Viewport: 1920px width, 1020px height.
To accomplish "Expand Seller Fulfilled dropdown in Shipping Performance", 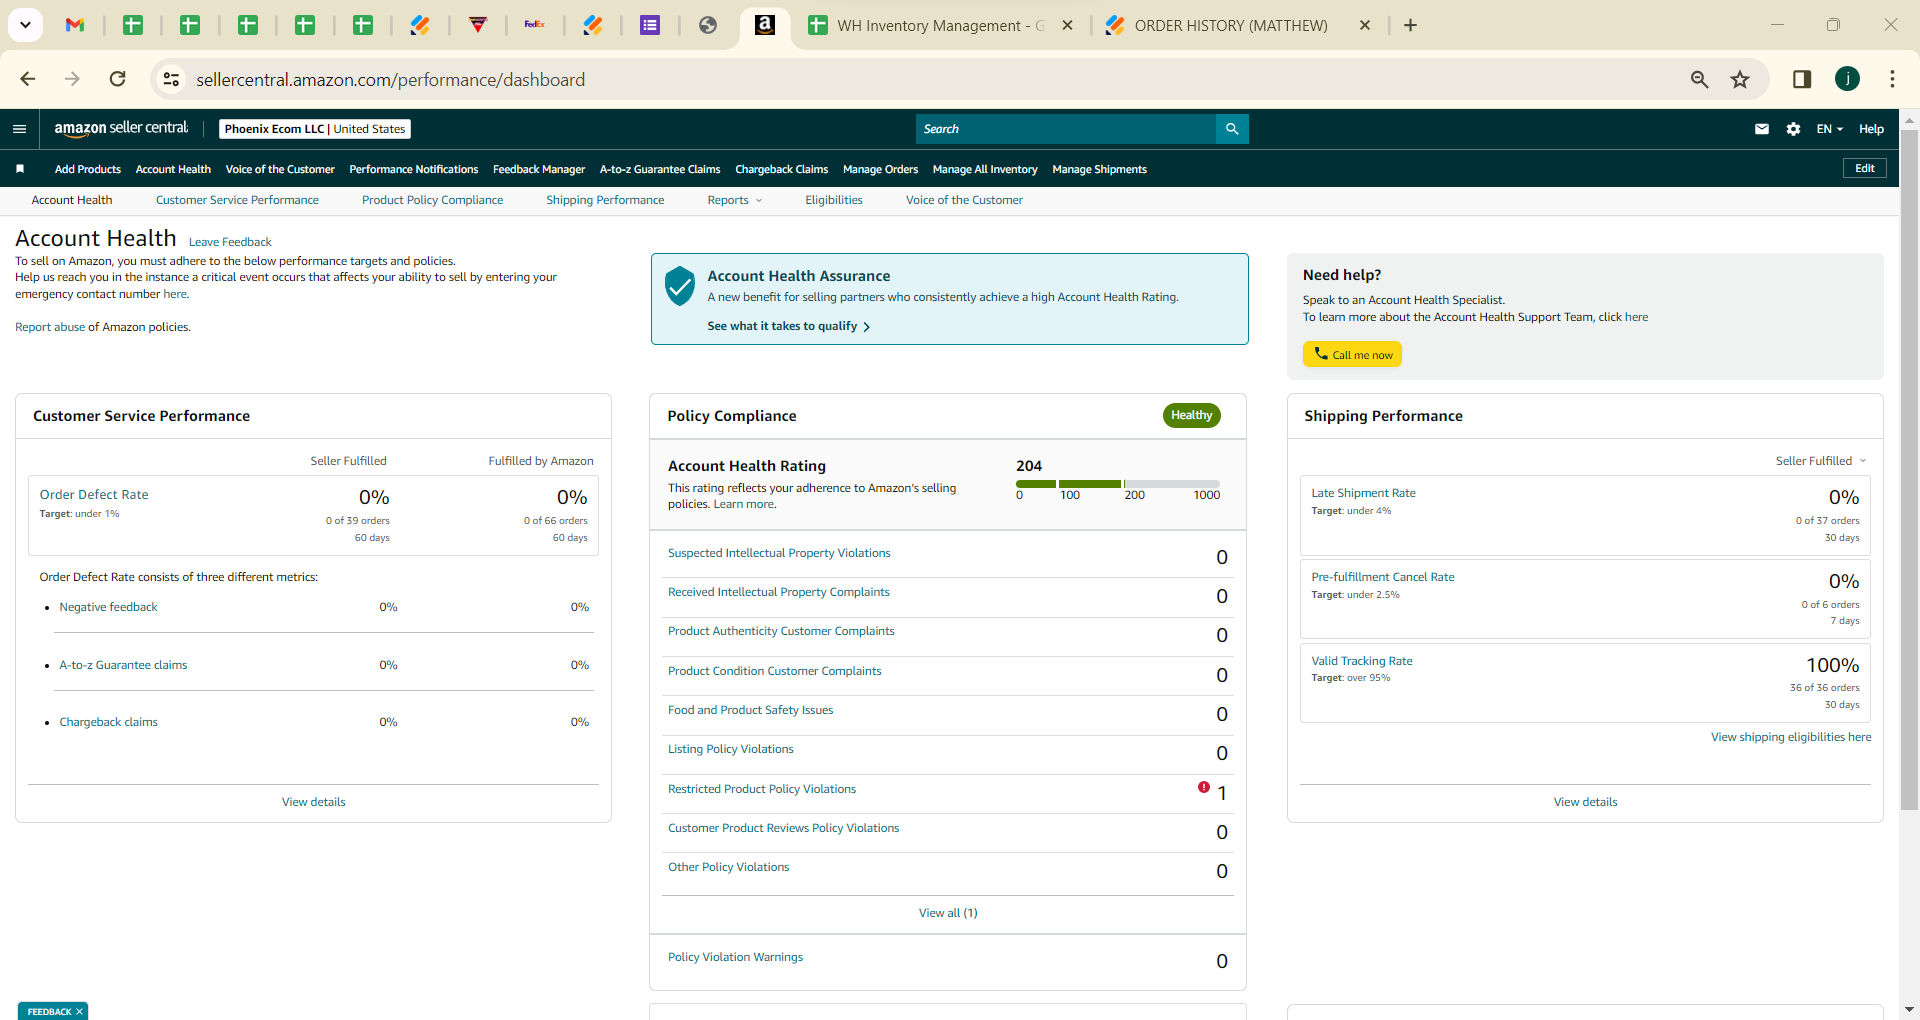I will coord(1820,461).
